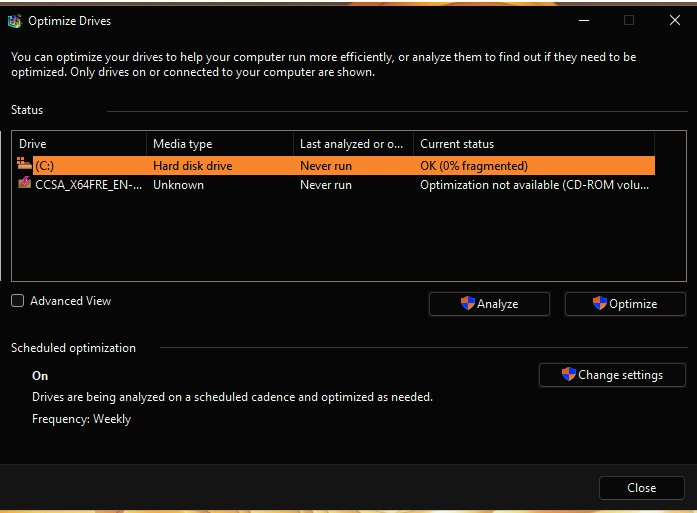Select the CCSA_X64FRE_EN-... drive row
The height and width of the screenshot is (513, 697).
coord(336,185)
